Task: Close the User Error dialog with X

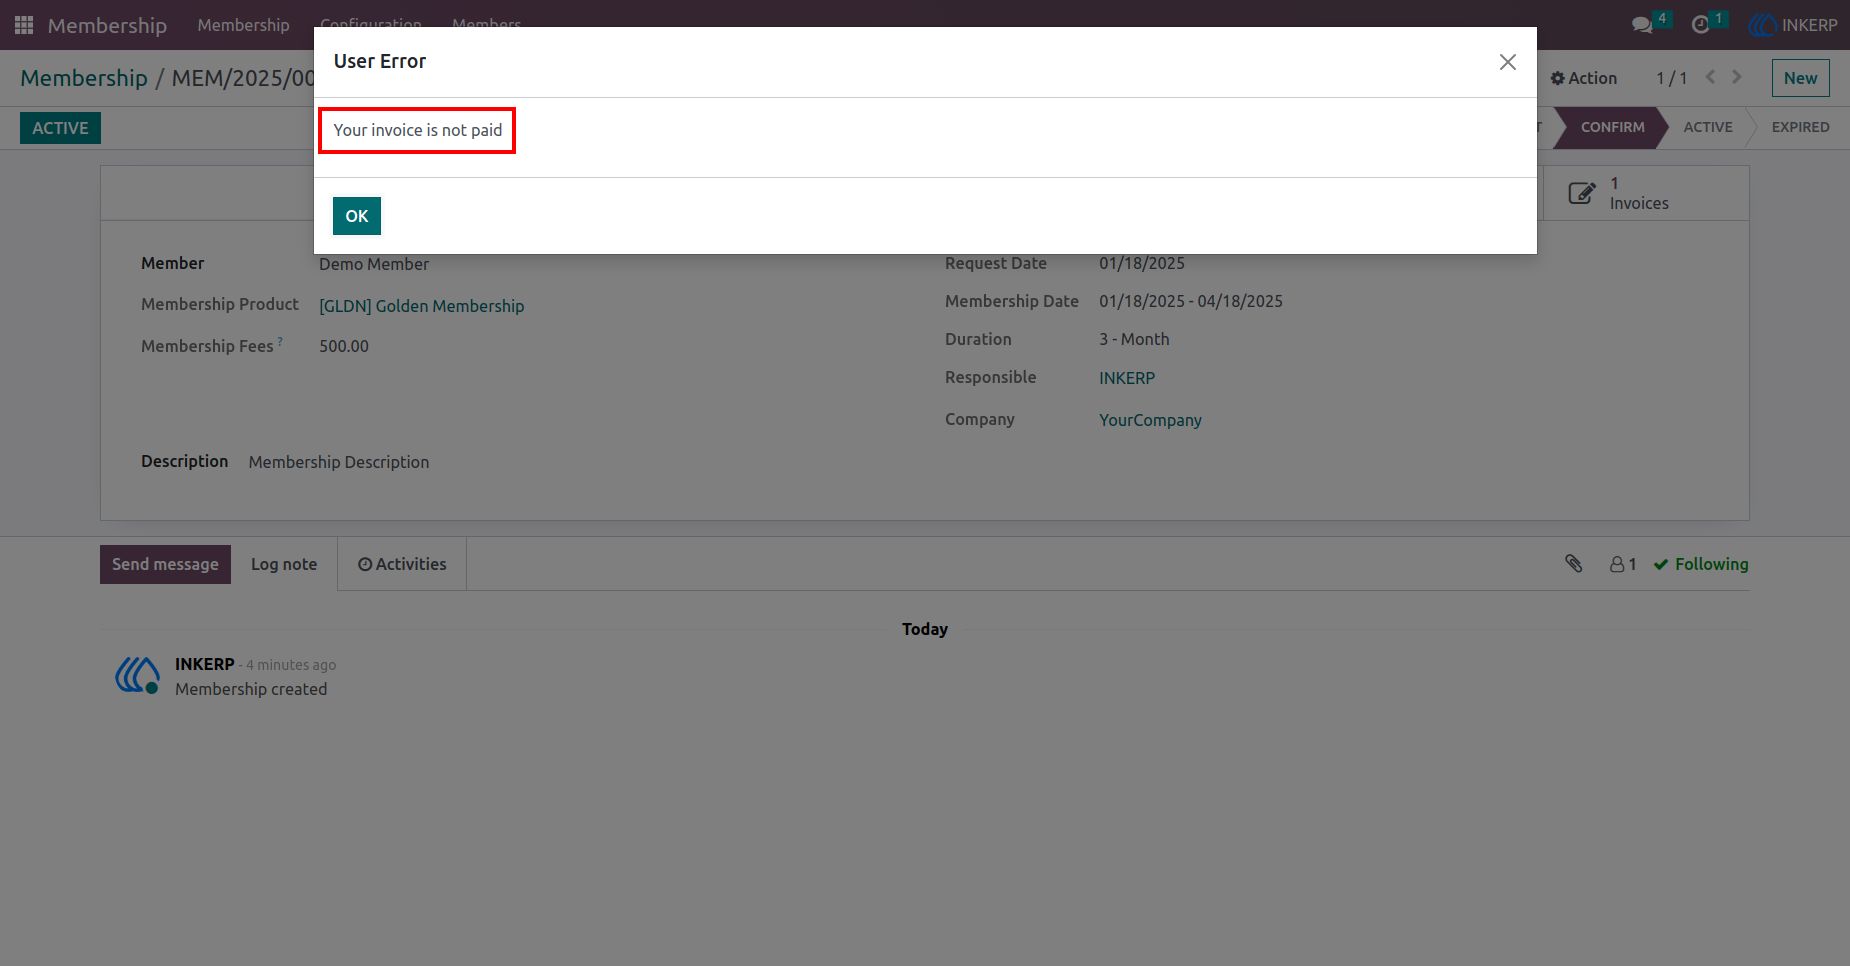Action: (1508, 62)
